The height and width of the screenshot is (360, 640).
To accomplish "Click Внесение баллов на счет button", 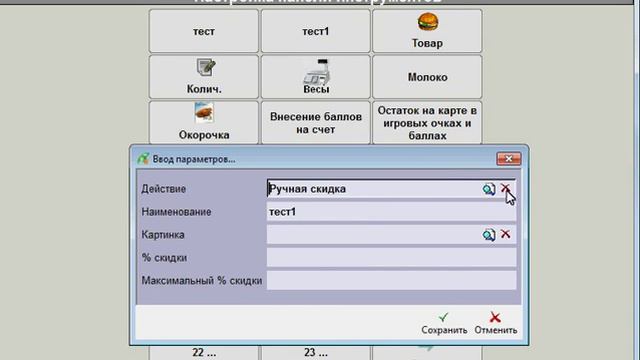I will coord(316,122).
